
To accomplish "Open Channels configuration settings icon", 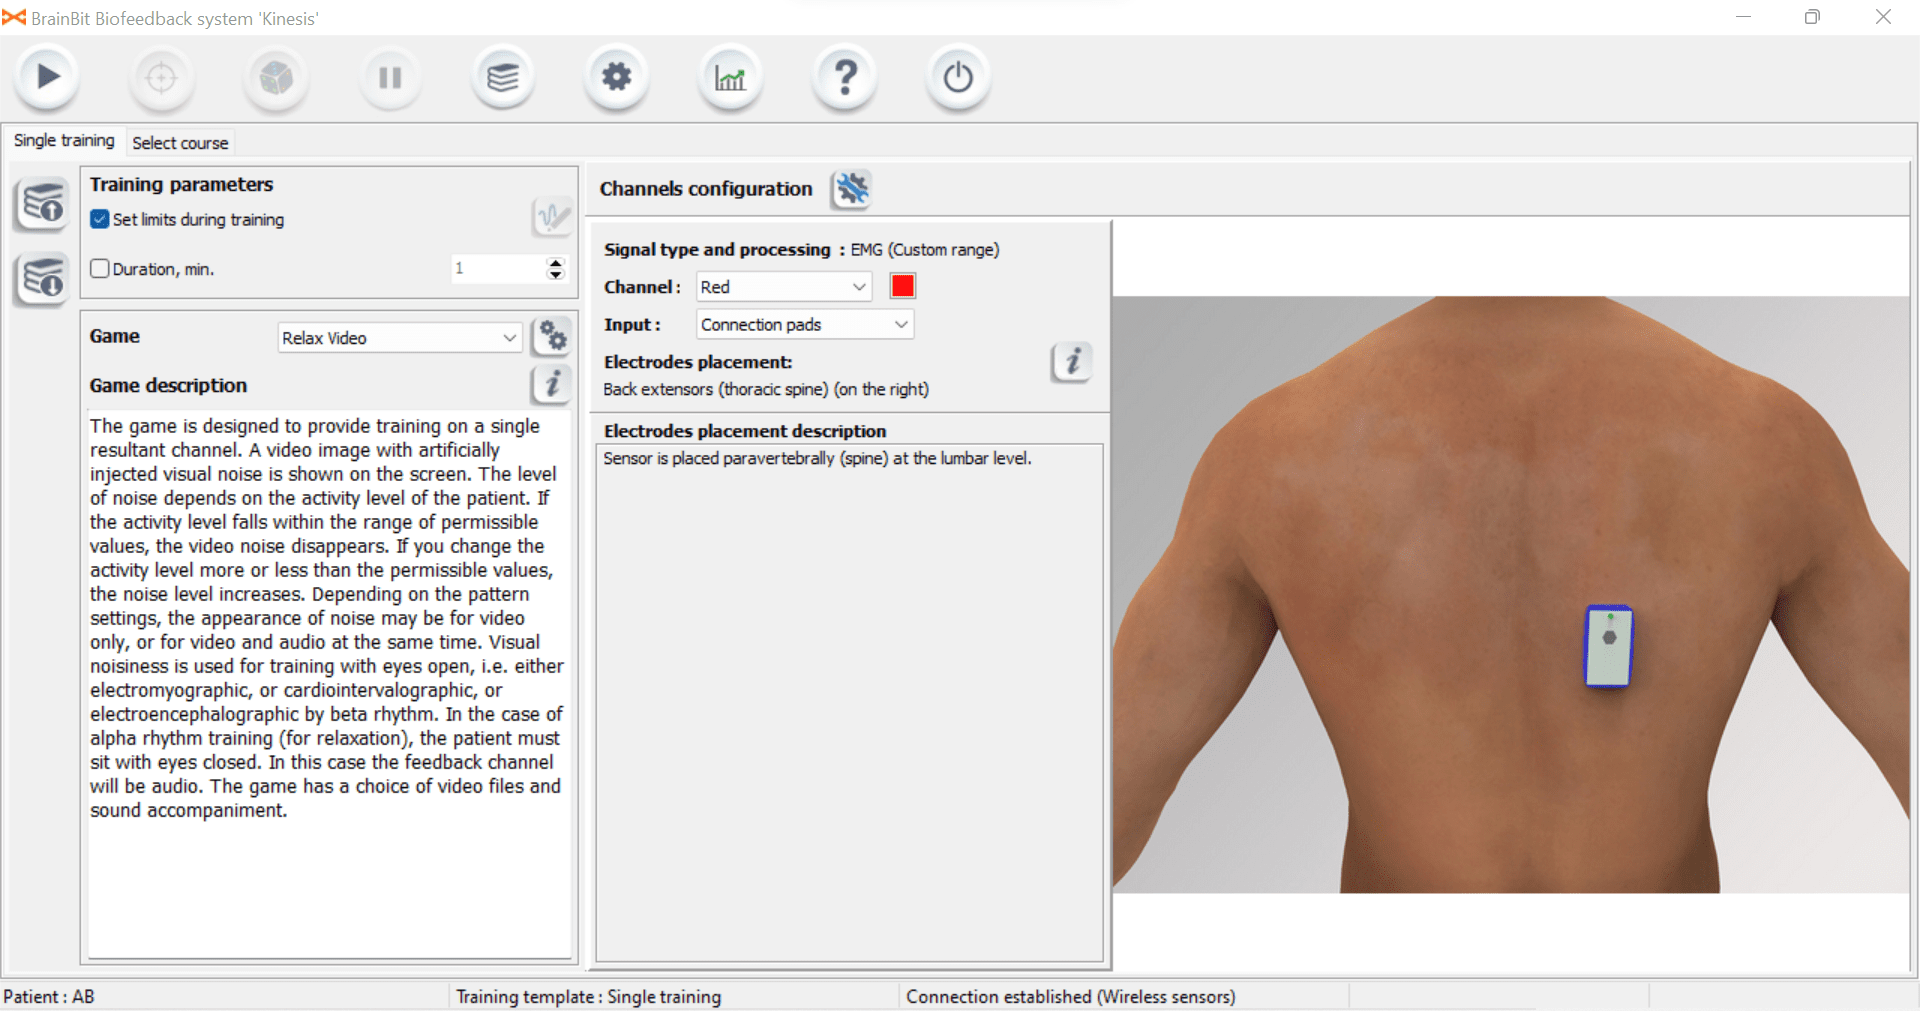I will (852, 189).
